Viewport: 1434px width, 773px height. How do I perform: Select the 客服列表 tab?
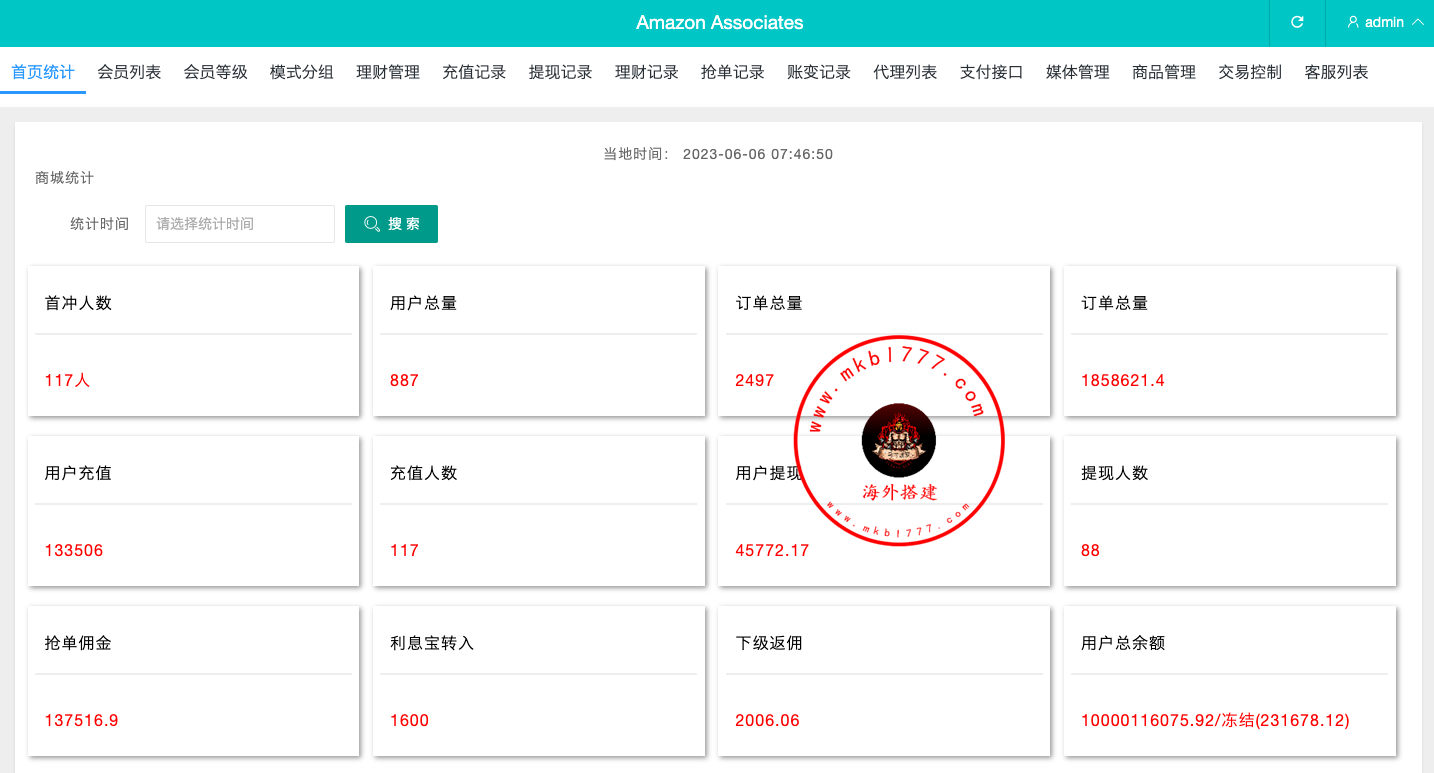[1337, 72]
